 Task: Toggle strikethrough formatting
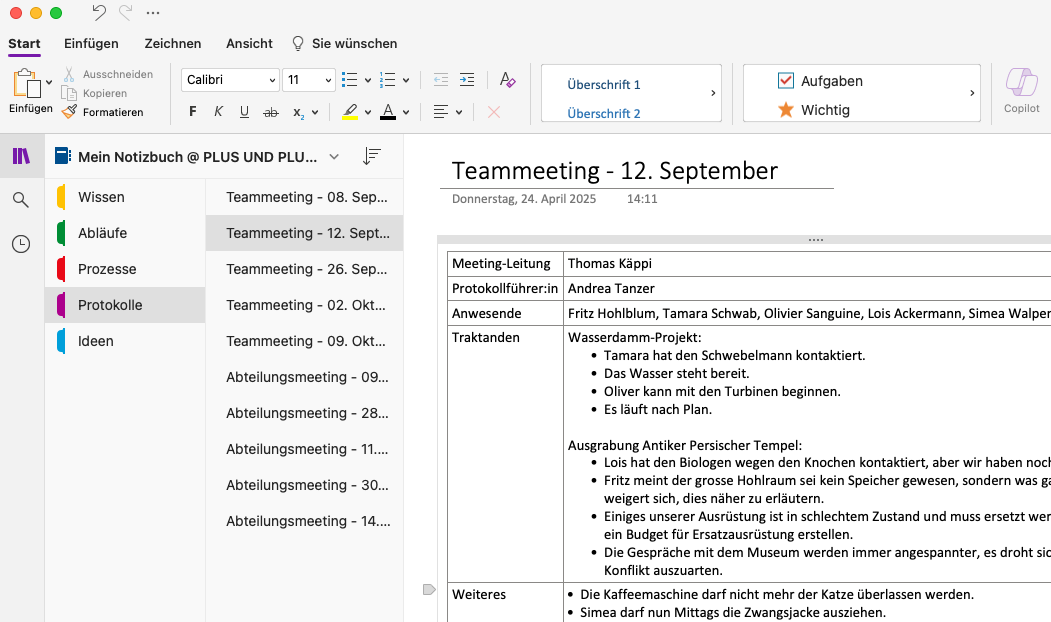(270, 112)
